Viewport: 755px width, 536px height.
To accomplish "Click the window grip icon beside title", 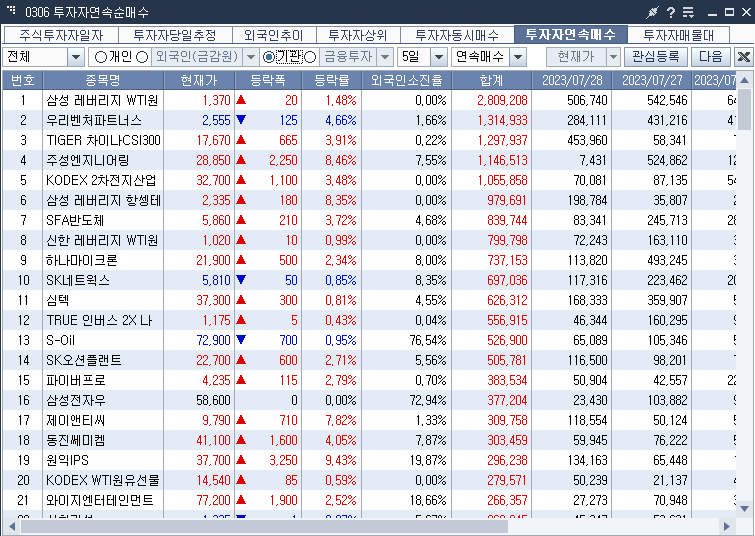I will coord(11,10).
